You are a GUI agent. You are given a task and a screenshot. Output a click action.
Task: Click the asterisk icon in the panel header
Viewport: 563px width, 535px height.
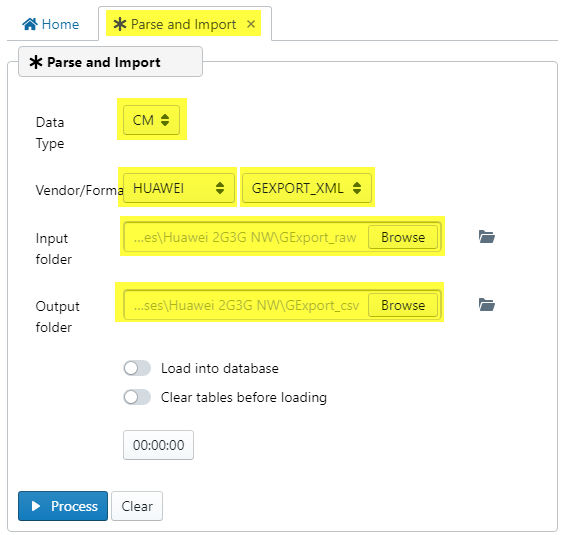tap(36, 62)
